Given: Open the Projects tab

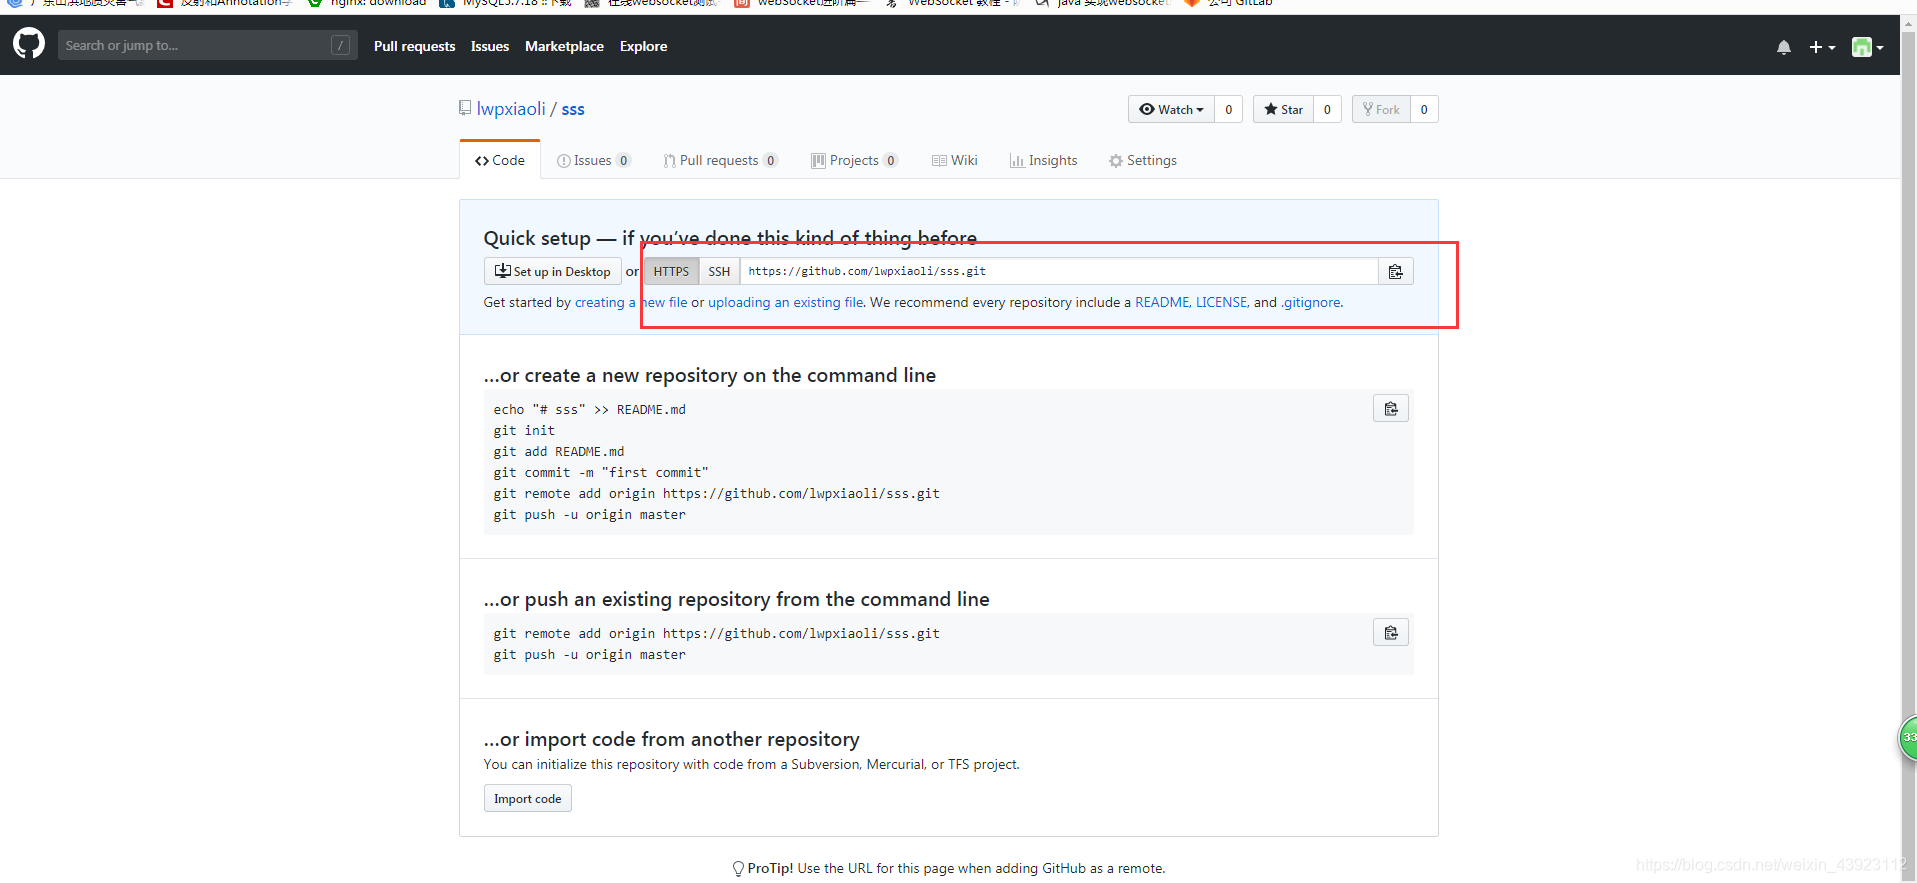Looking at the screenshot, I should click(855, 160).
